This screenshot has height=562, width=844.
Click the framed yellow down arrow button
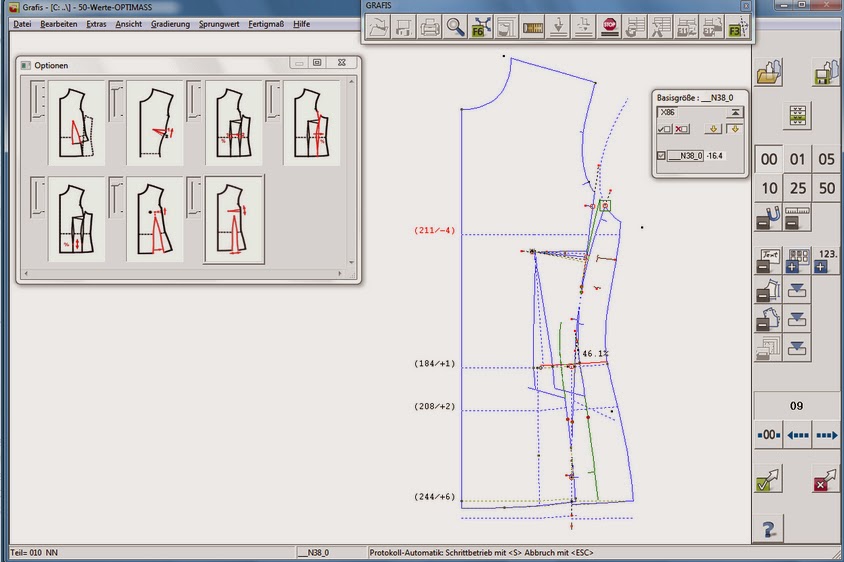click(x=734, y=129)
